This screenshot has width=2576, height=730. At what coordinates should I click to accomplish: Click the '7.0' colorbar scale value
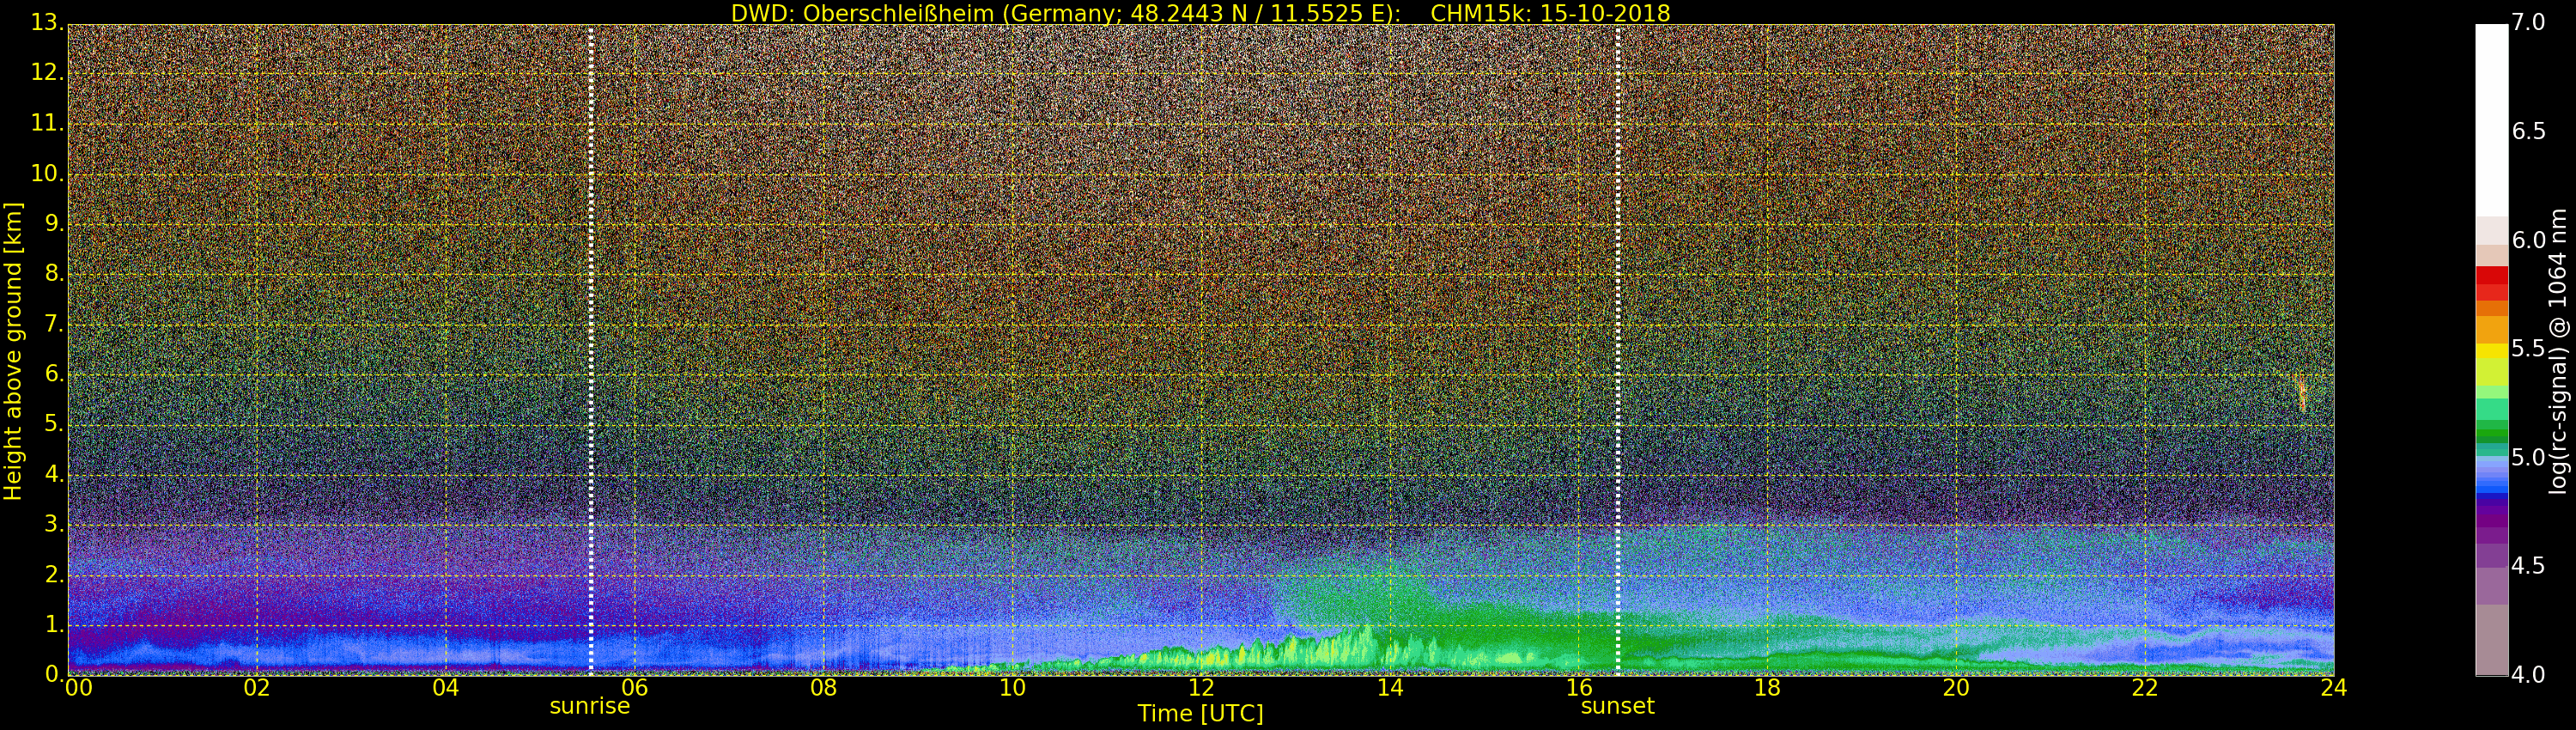click(x=2529, y=23)
